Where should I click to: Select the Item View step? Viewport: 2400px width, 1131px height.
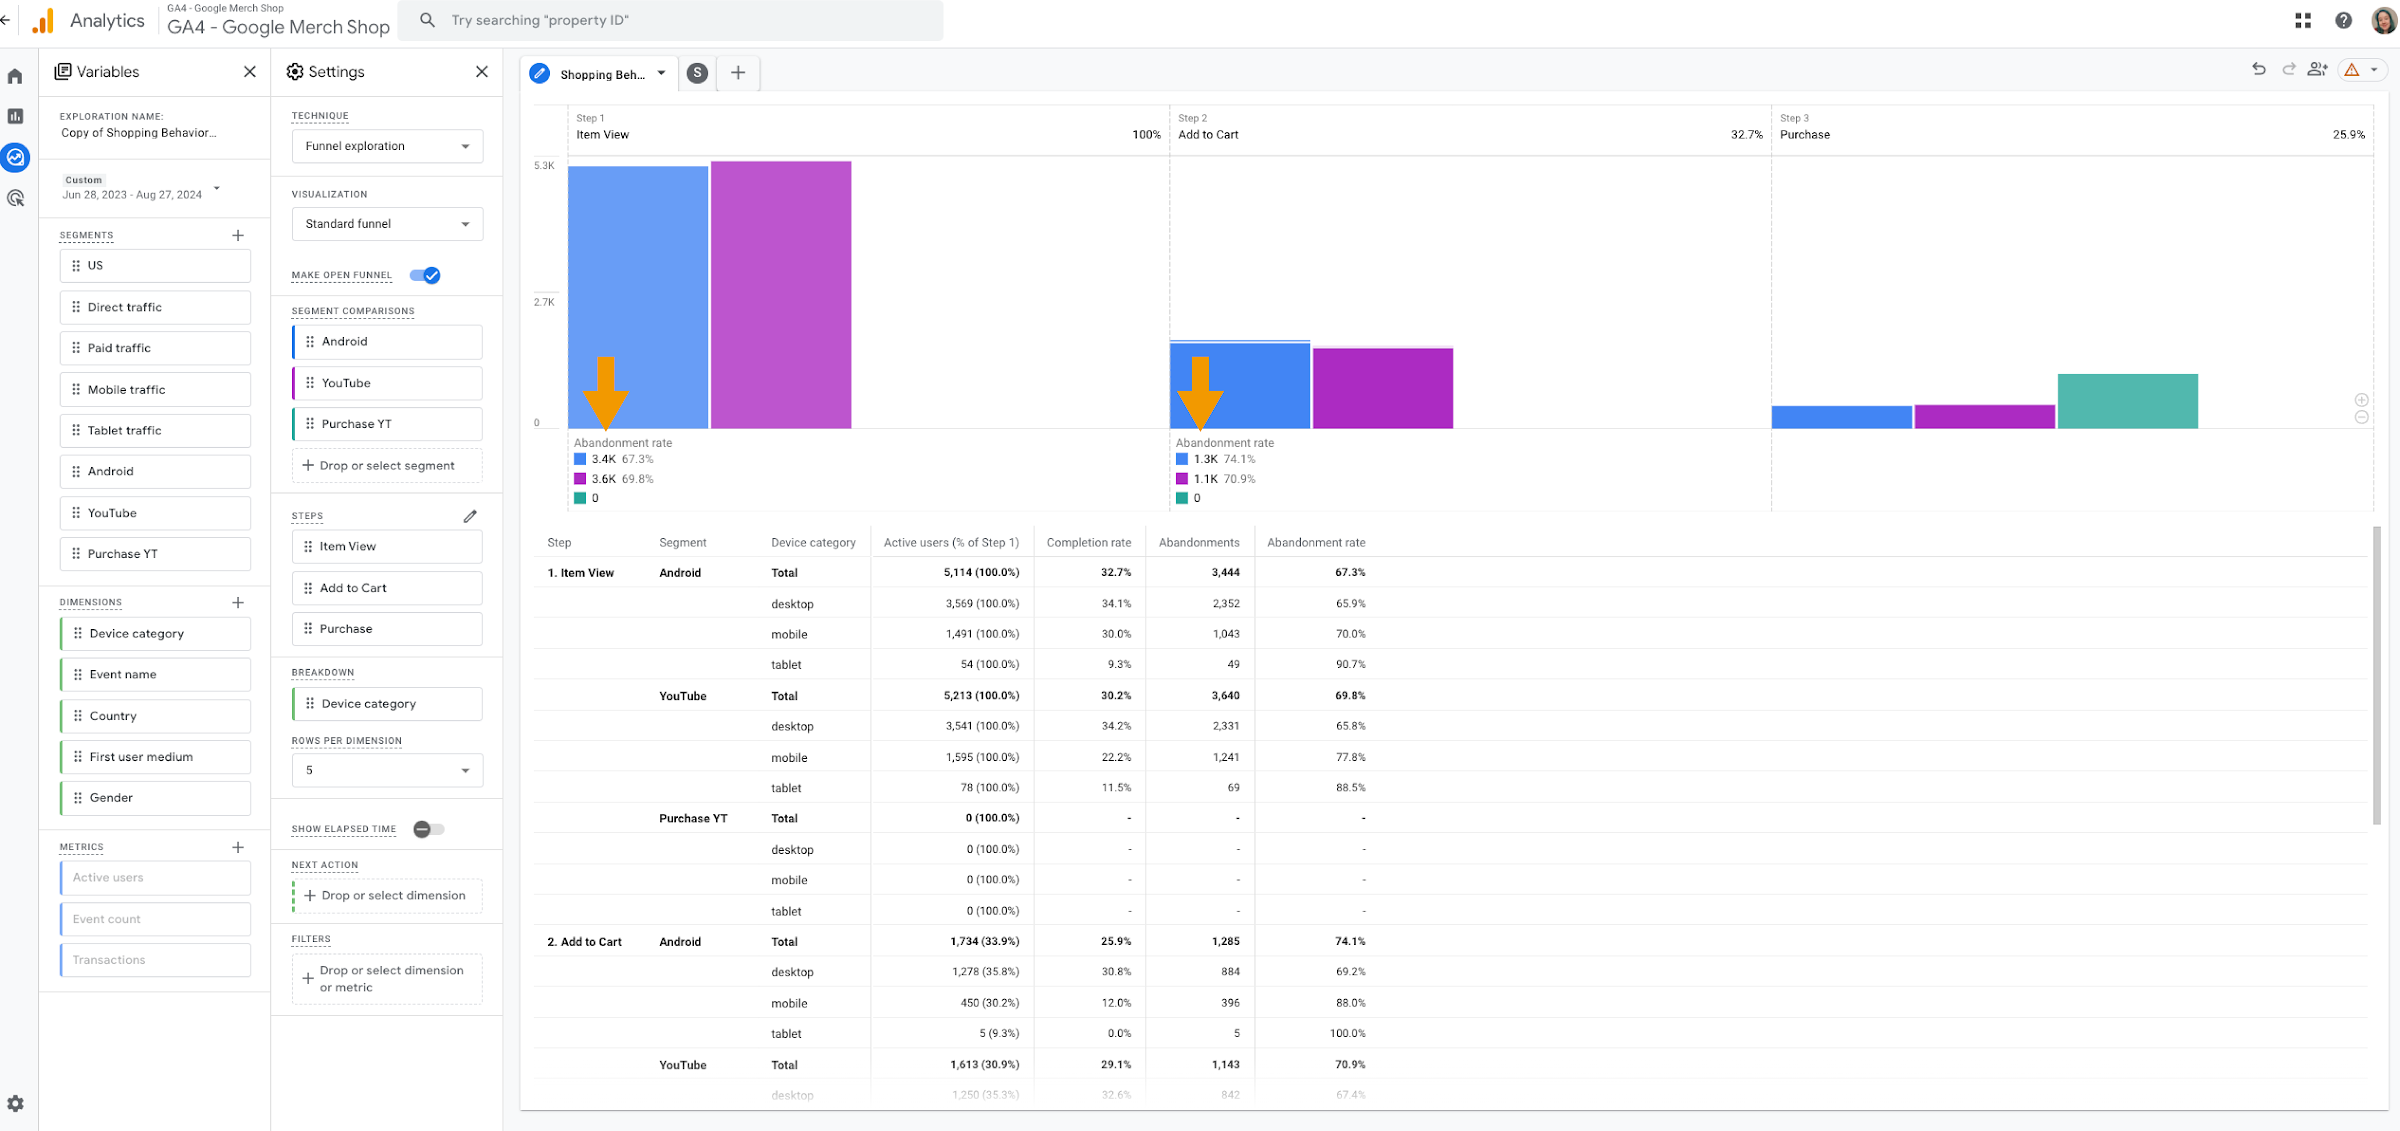coord(387,547)
